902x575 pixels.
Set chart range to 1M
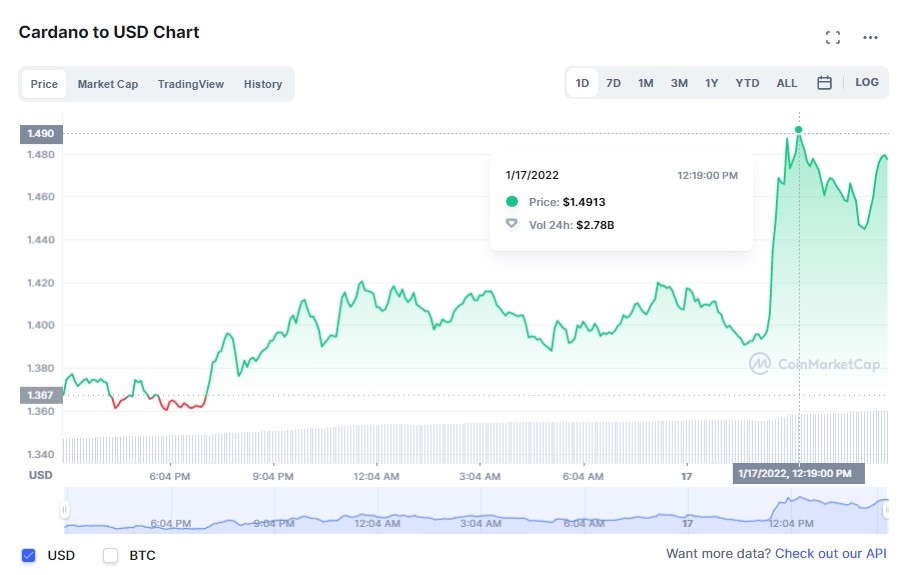pyautogui.click(x=646, y=83)
